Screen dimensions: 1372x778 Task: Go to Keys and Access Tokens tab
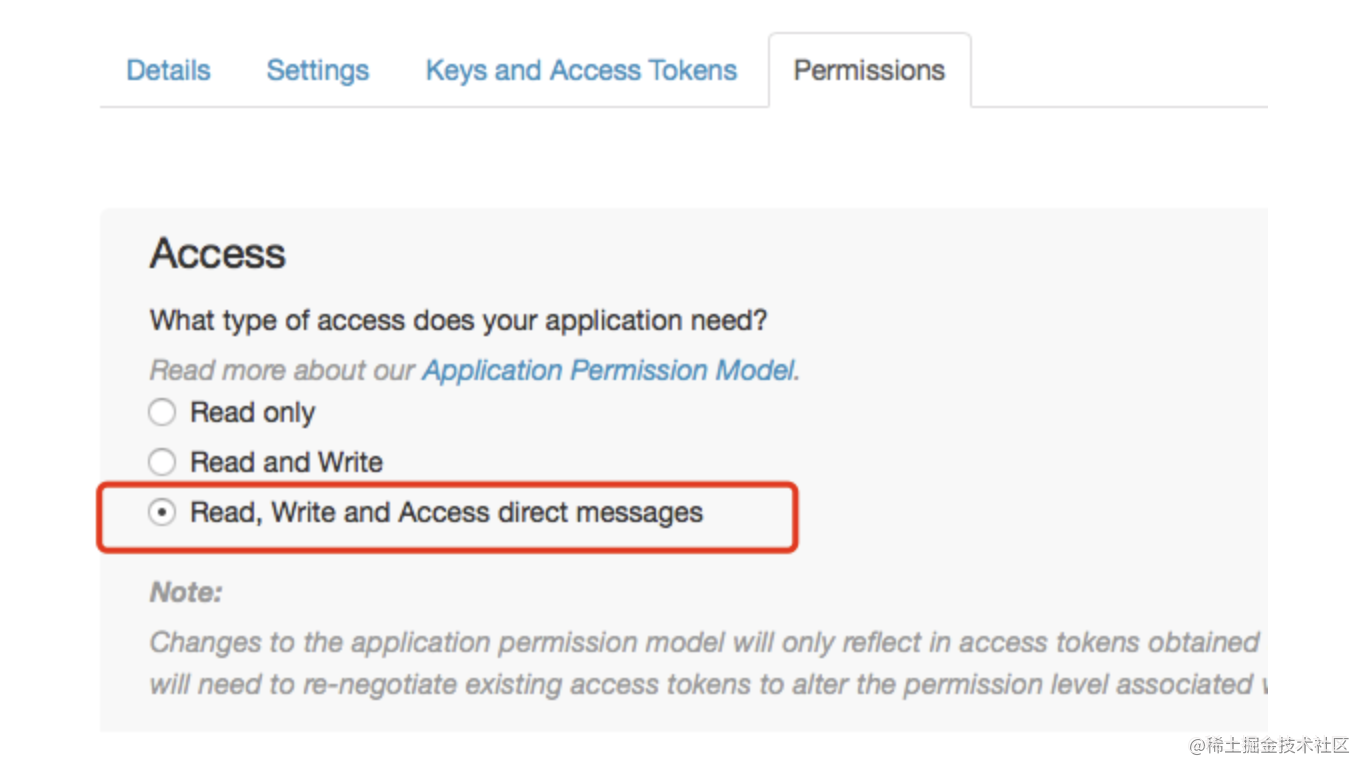581,71
